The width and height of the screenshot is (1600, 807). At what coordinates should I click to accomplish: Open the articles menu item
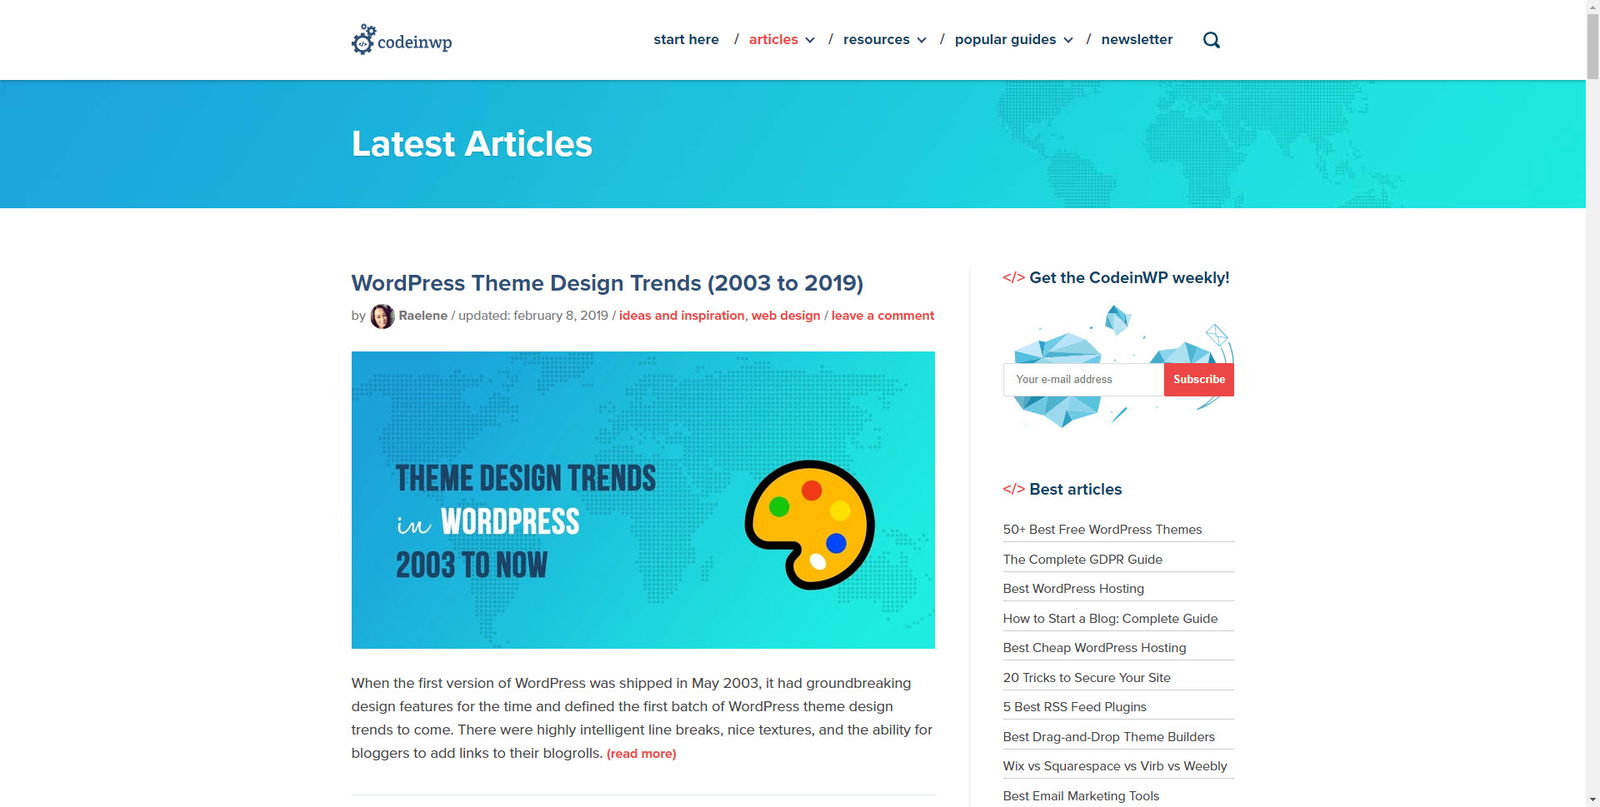pyautogui.click(x=773, y=39)
